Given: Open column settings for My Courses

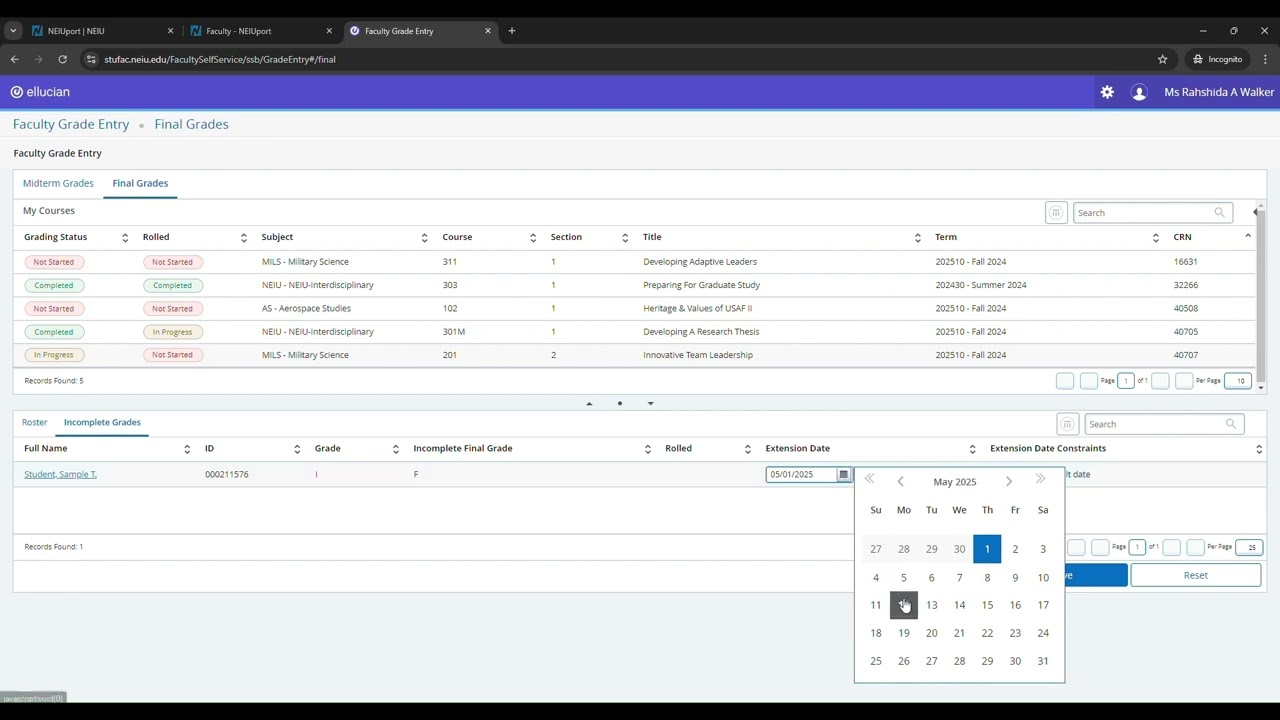Looking at the screenshot, I should point(1056,212).
